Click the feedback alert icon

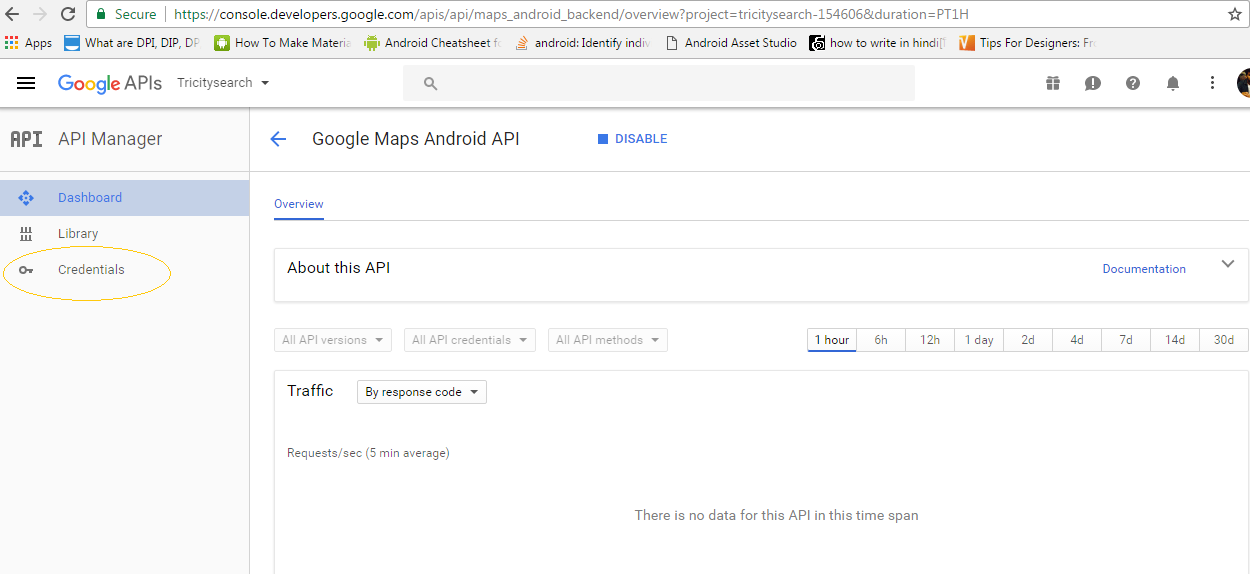(x=1093, y=83)
